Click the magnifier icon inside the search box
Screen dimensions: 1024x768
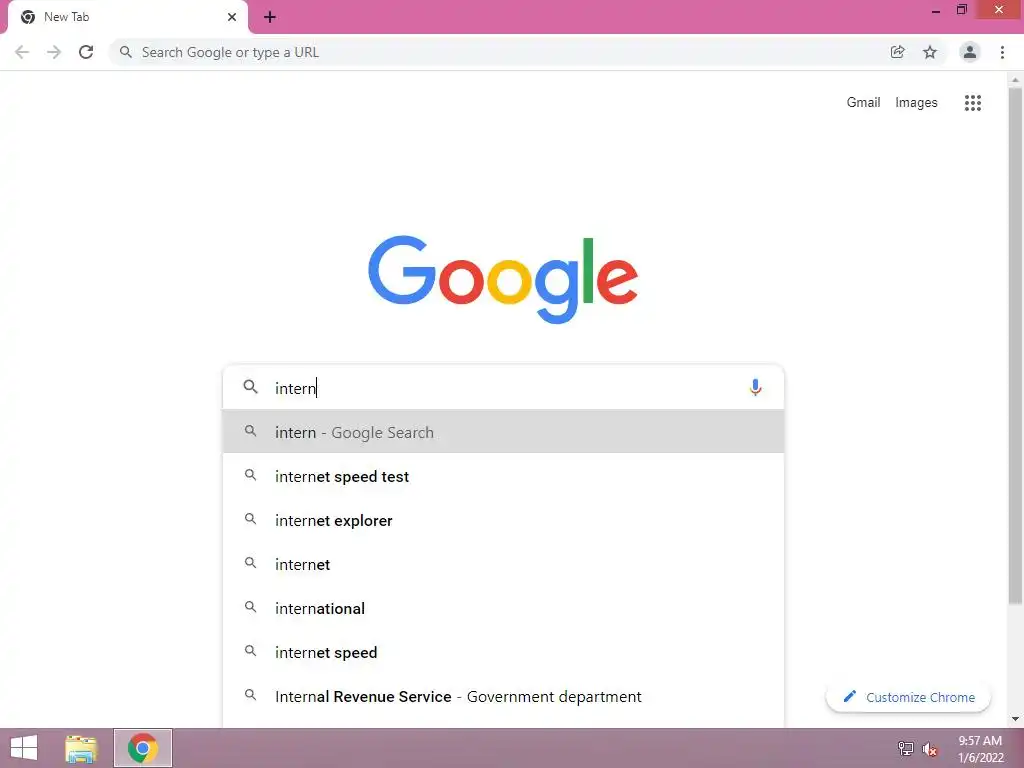(x=251, y=387)
